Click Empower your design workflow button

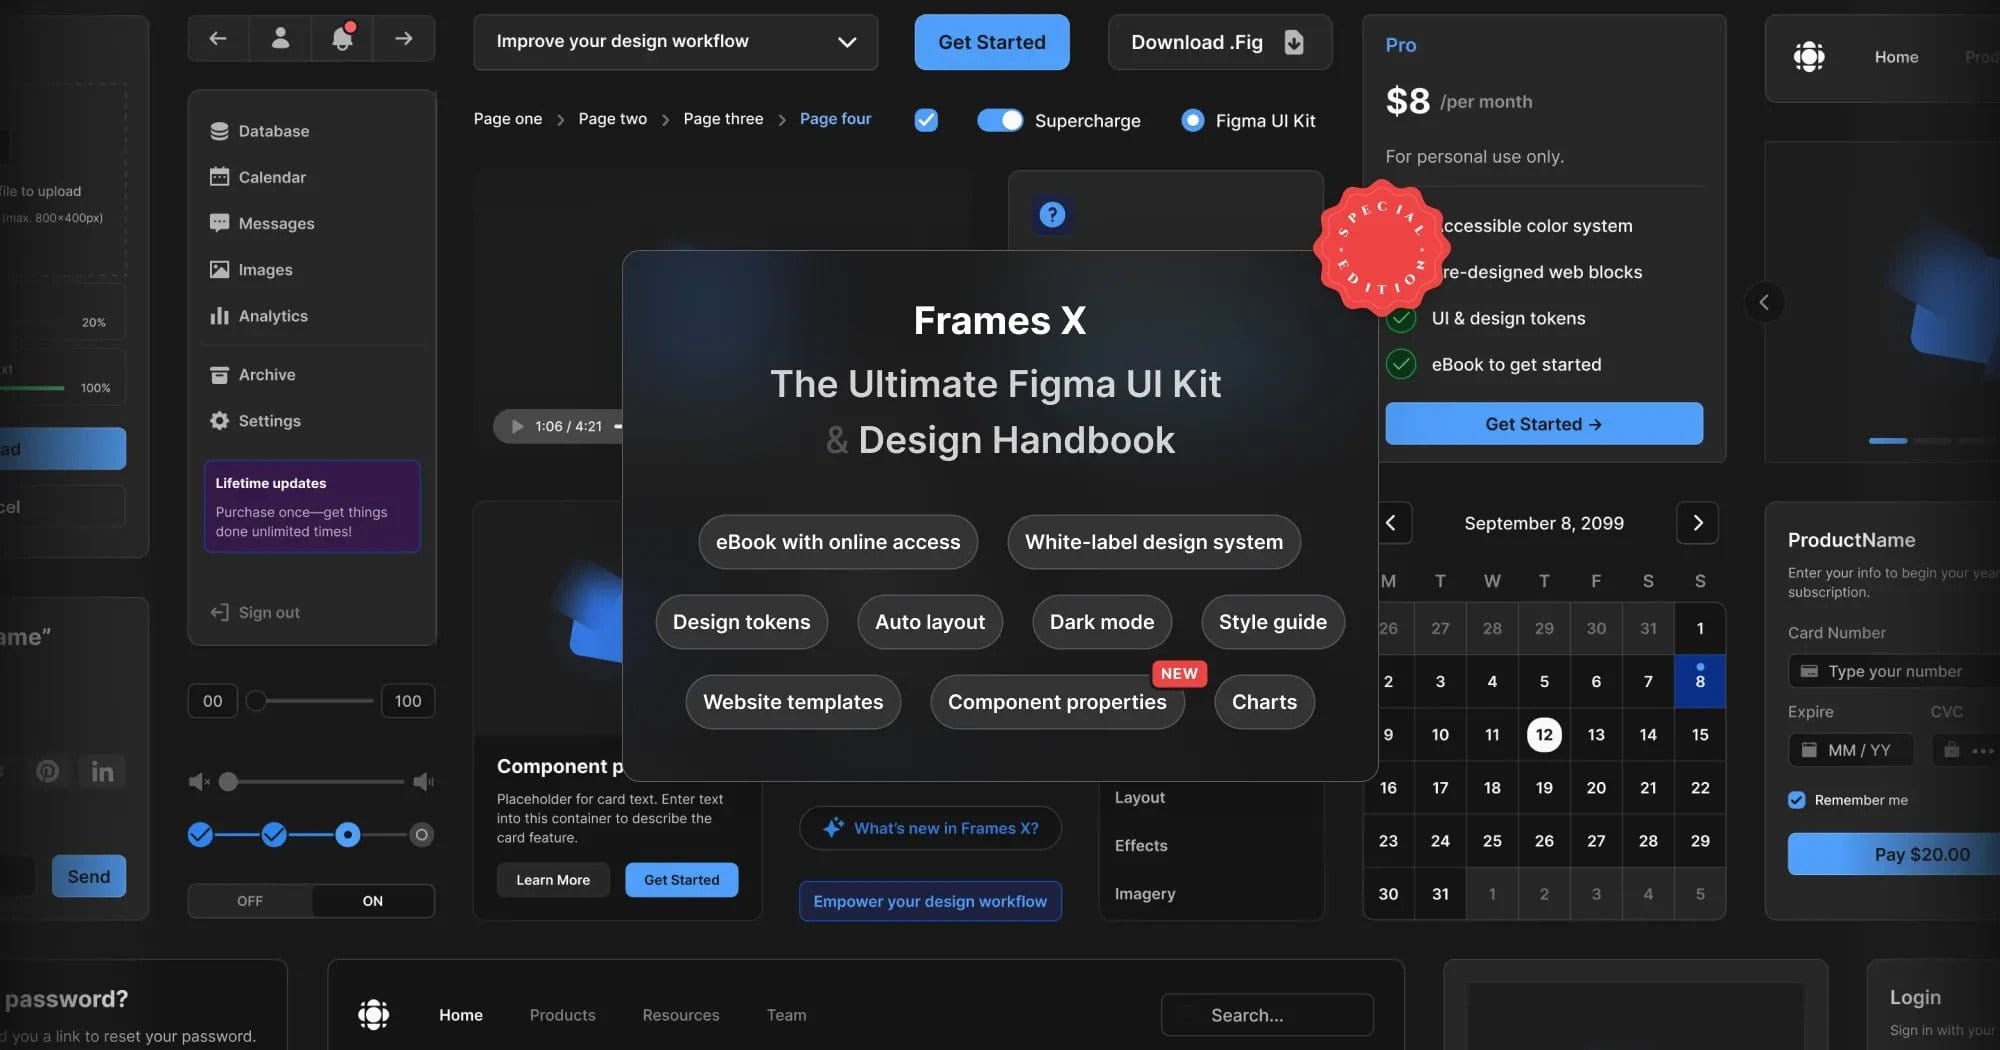pos(930,901)
